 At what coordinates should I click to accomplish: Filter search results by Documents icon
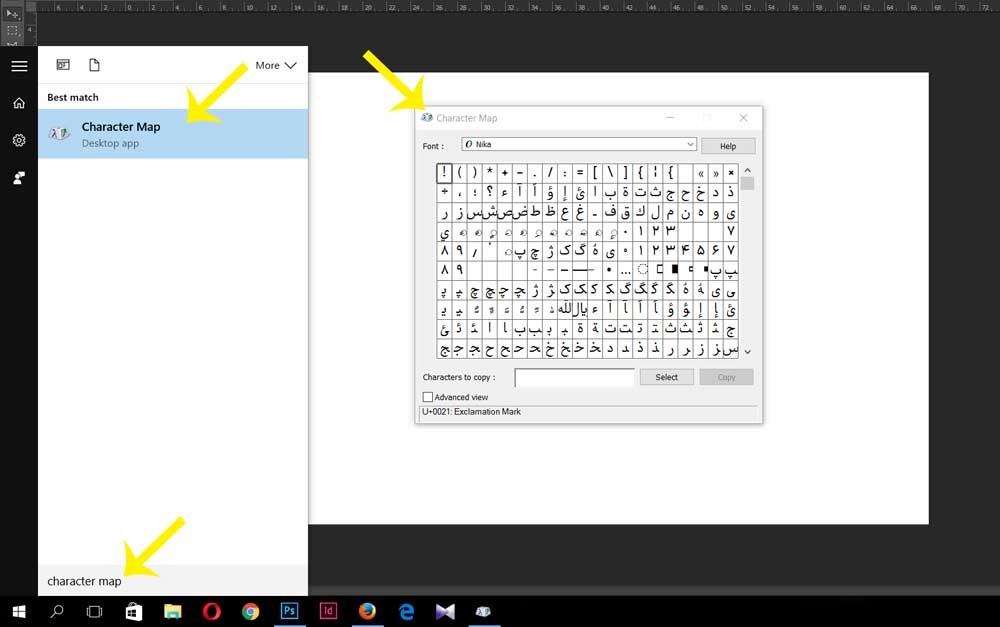click(x=94, y=65)
